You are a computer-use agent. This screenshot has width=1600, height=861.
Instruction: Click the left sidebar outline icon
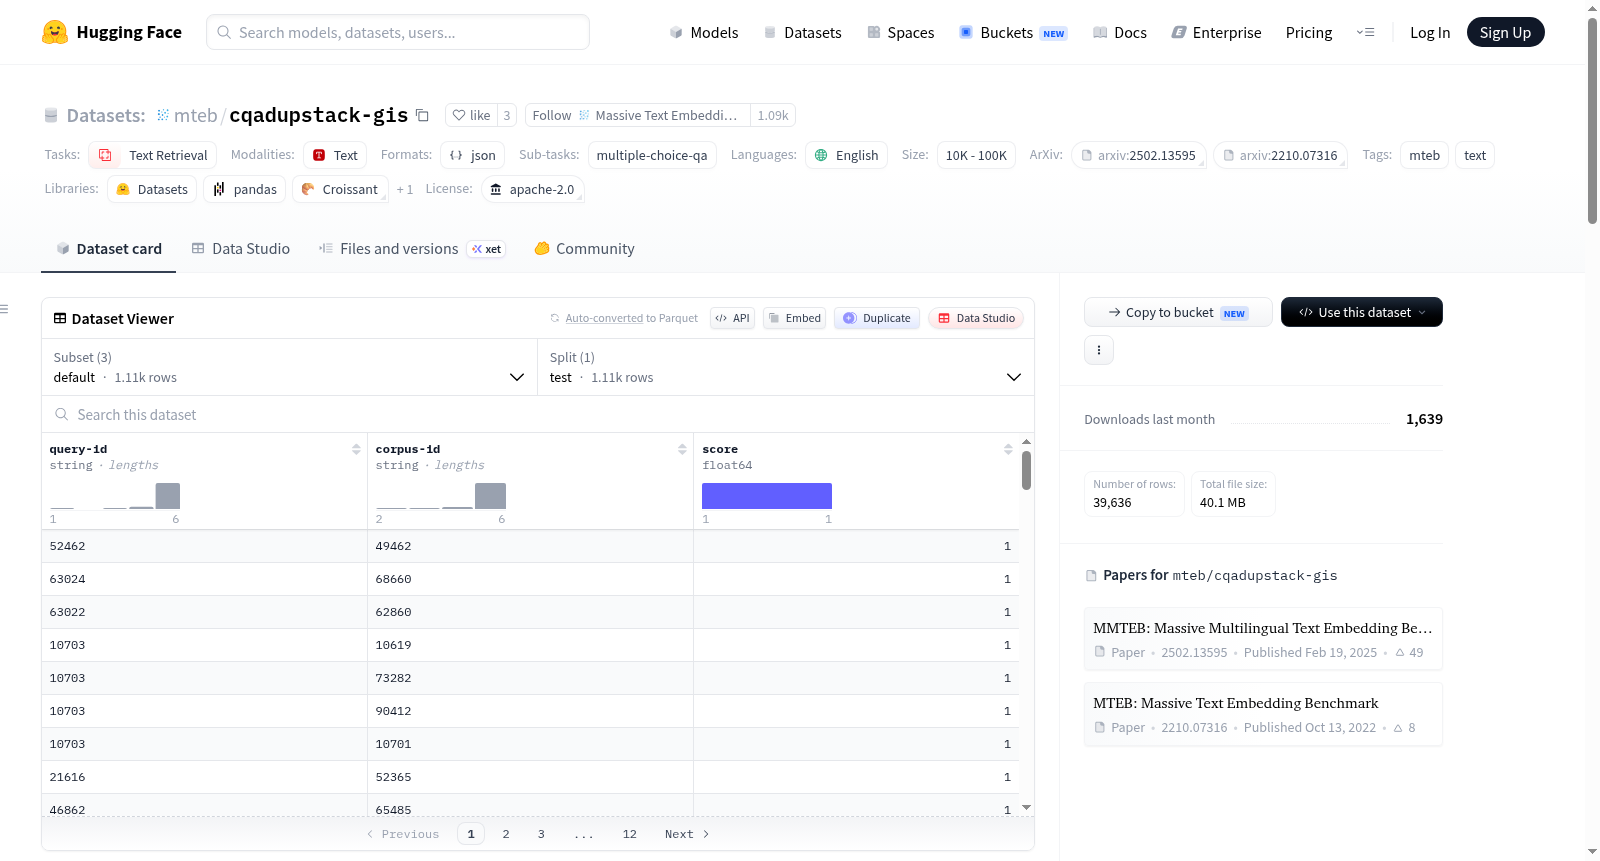[4, 309]
